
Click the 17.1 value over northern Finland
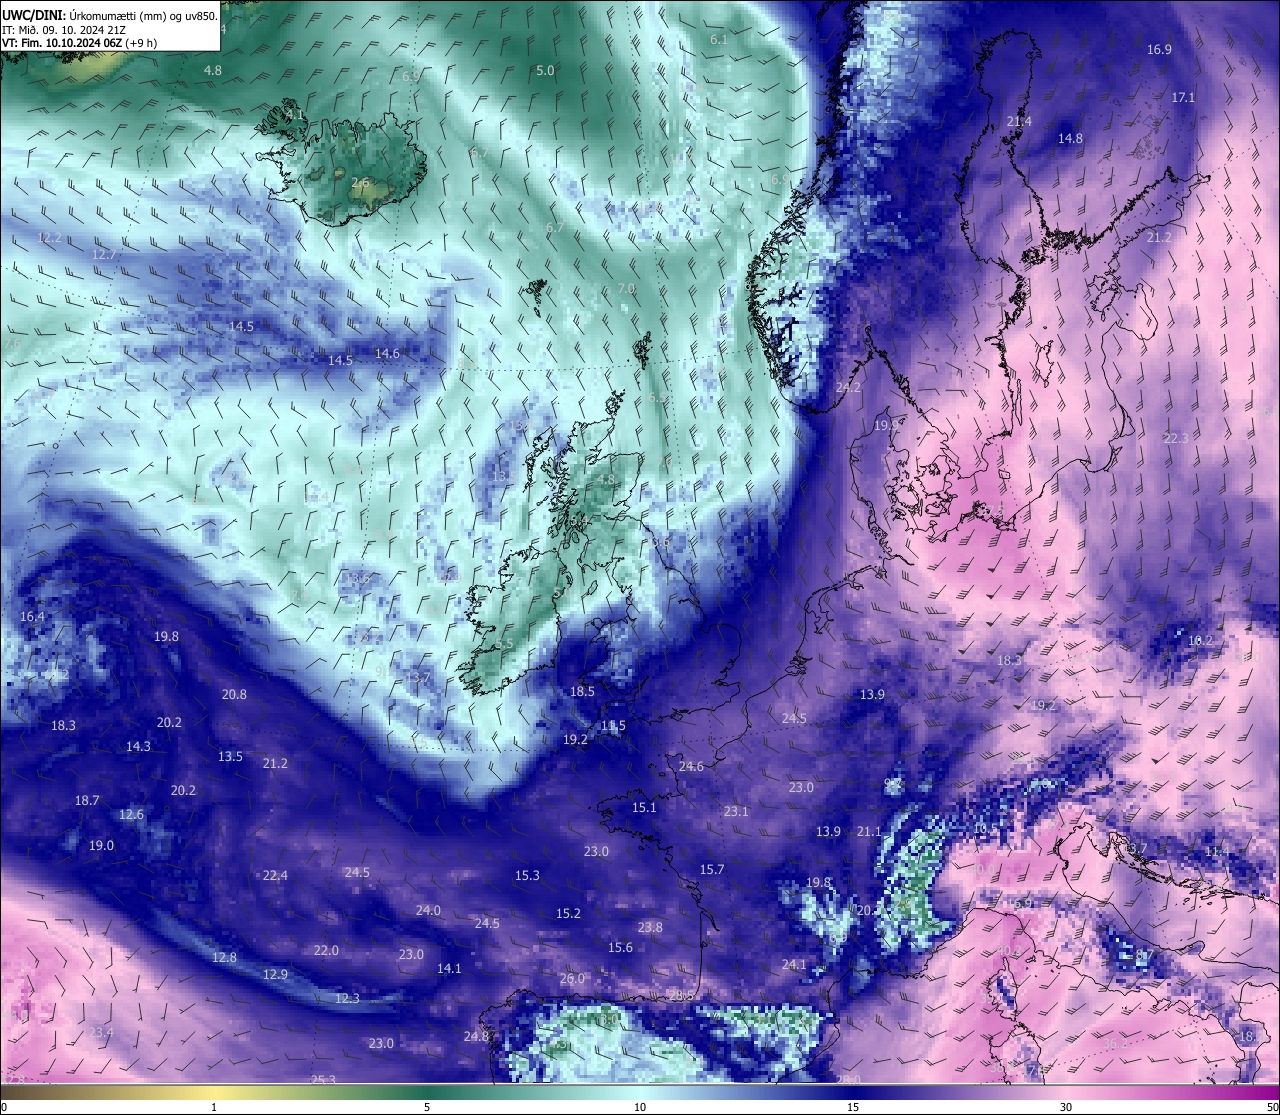pyautogui.click(x=1183, y=97)
